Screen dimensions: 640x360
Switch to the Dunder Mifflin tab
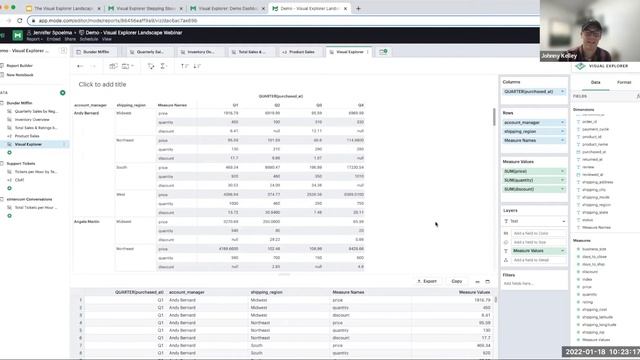pos(96,52)
